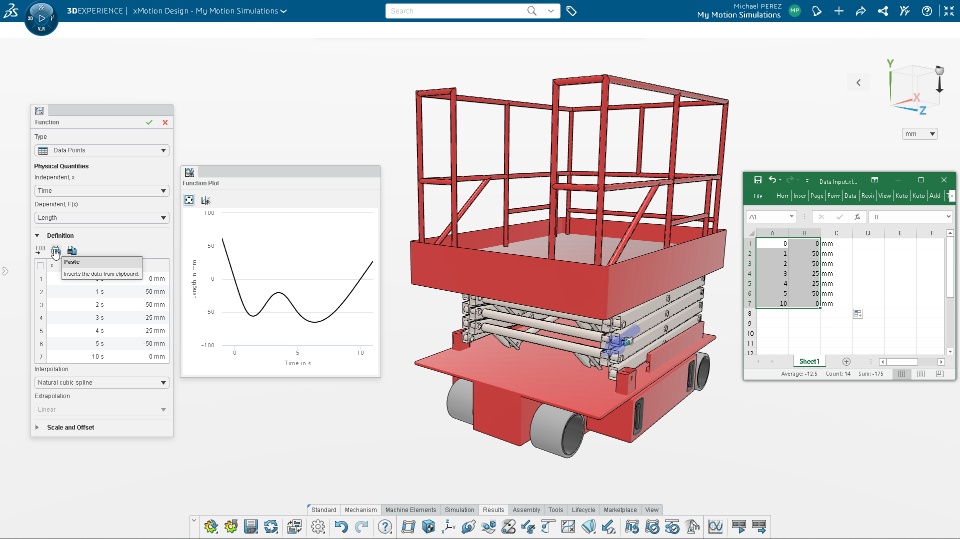This screenshot has width=960, height=539.
Task: Click the Excel save icon
Action: (757, 180)
